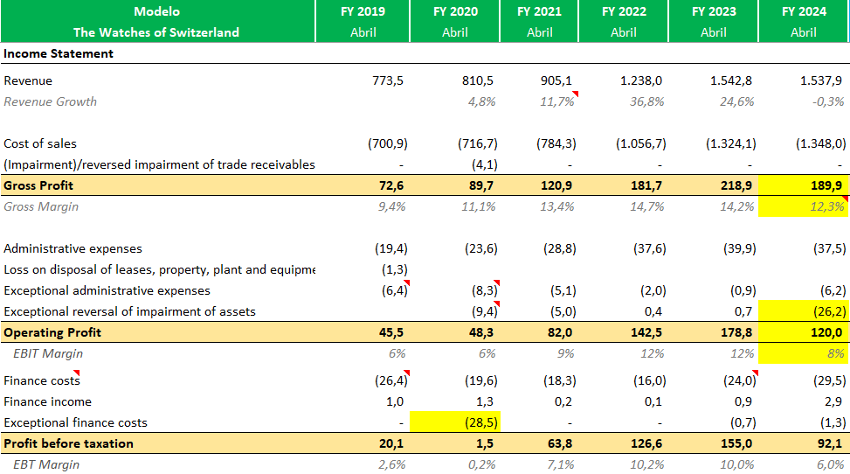
Task: Click FY 2019 revenue value 773,5
Action: click(x=388, y=81)
